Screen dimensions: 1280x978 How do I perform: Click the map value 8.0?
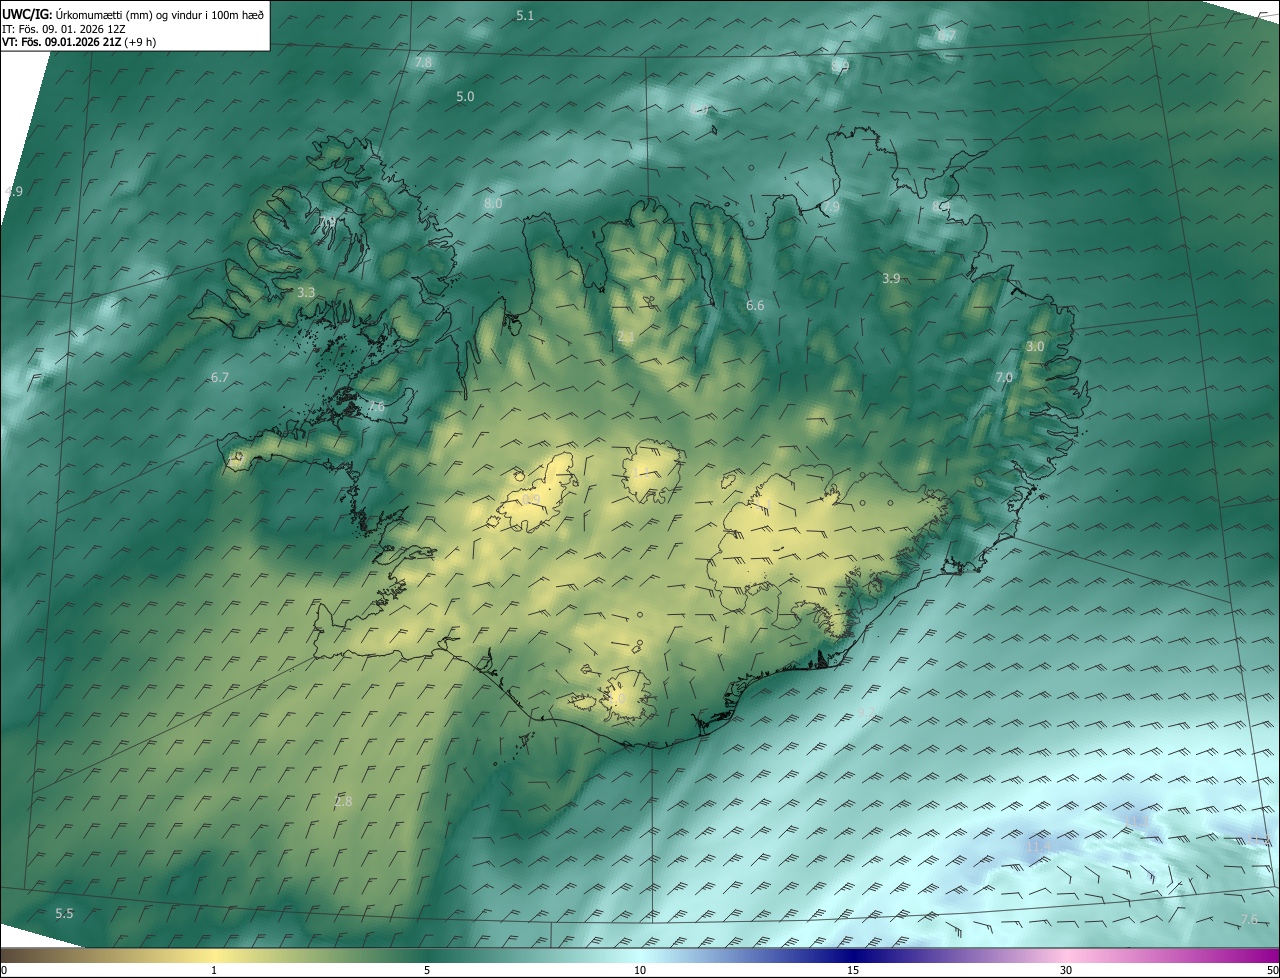[x=493, y=203]
